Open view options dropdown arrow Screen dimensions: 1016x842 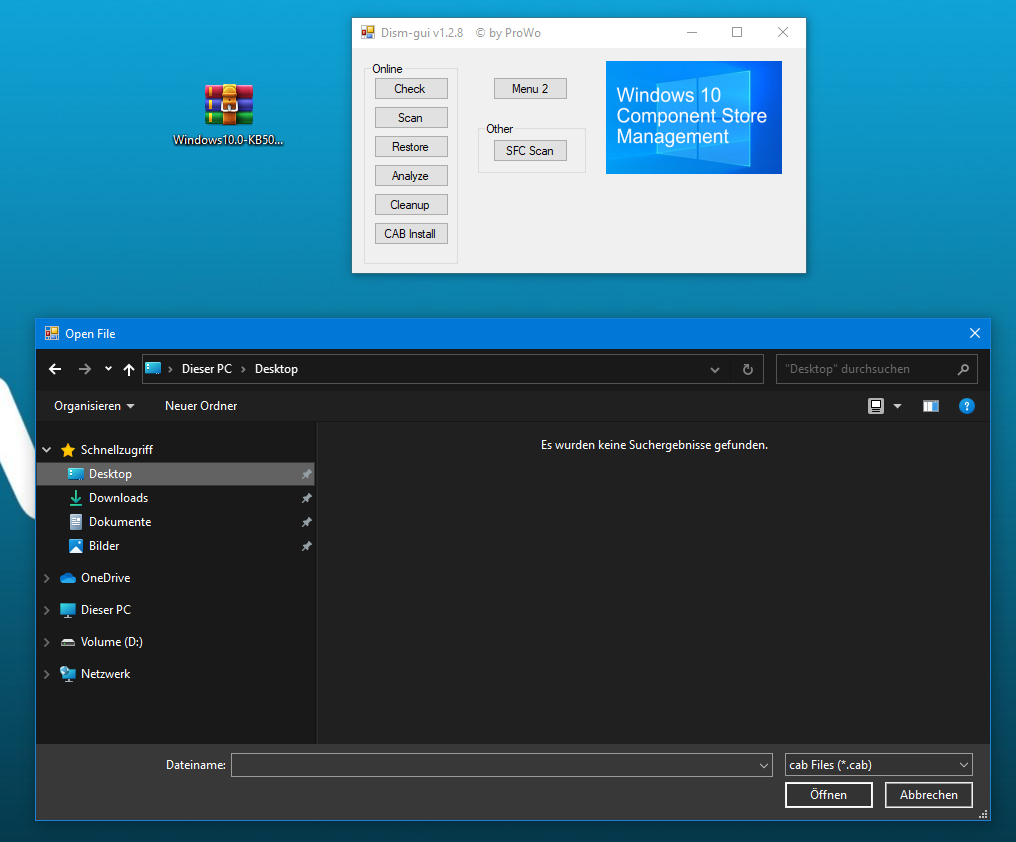coord(897,406)
